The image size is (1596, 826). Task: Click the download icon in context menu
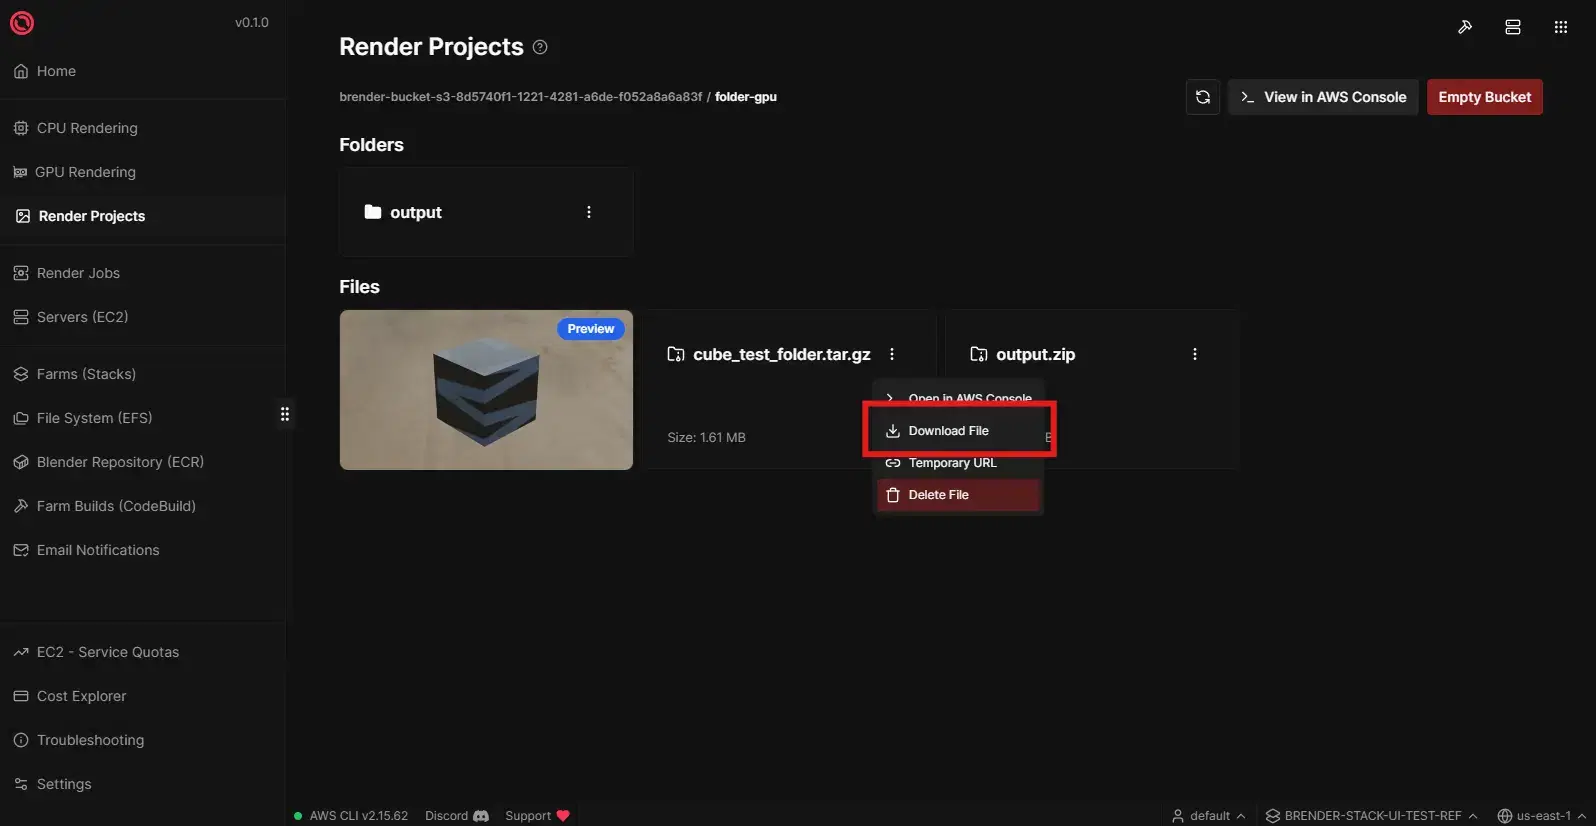coord(893,431)
